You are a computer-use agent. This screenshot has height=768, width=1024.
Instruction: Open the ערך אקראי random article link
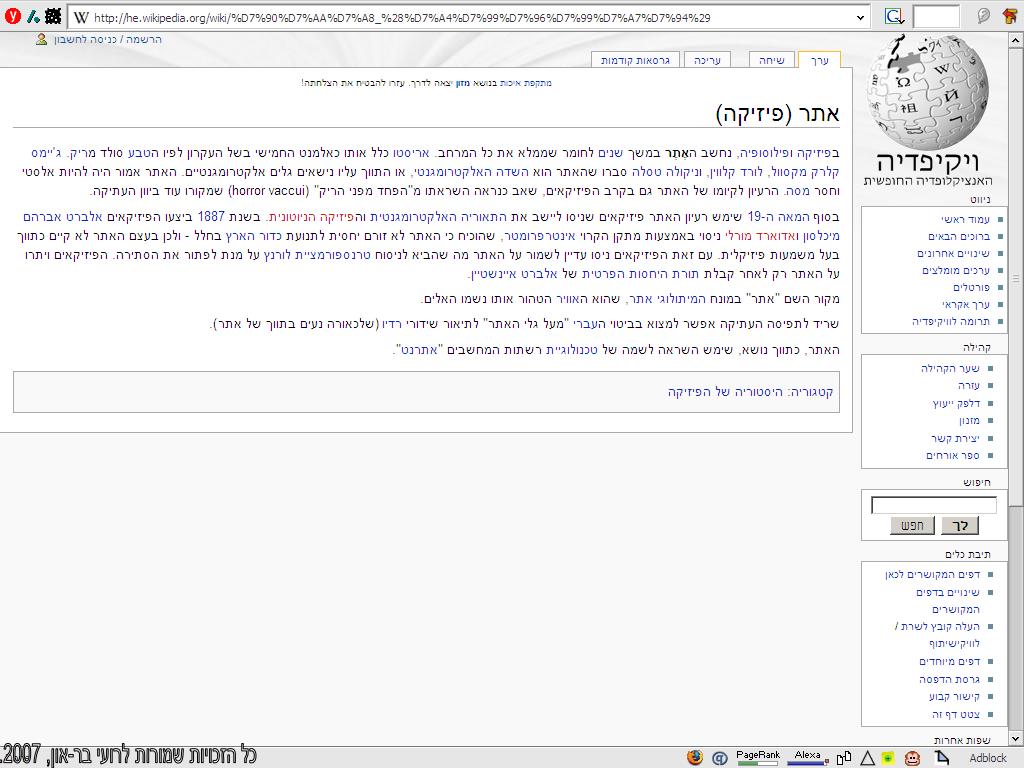click(966, 304)
